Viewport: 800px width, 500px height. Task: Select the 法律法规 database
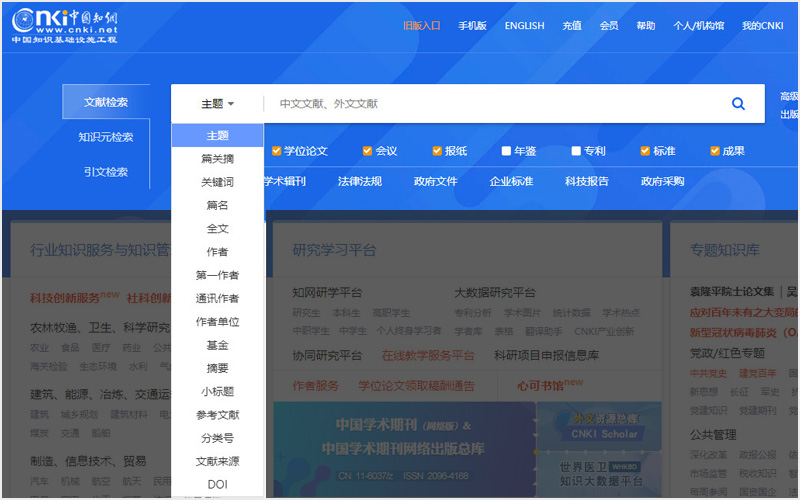pos(360,181)
